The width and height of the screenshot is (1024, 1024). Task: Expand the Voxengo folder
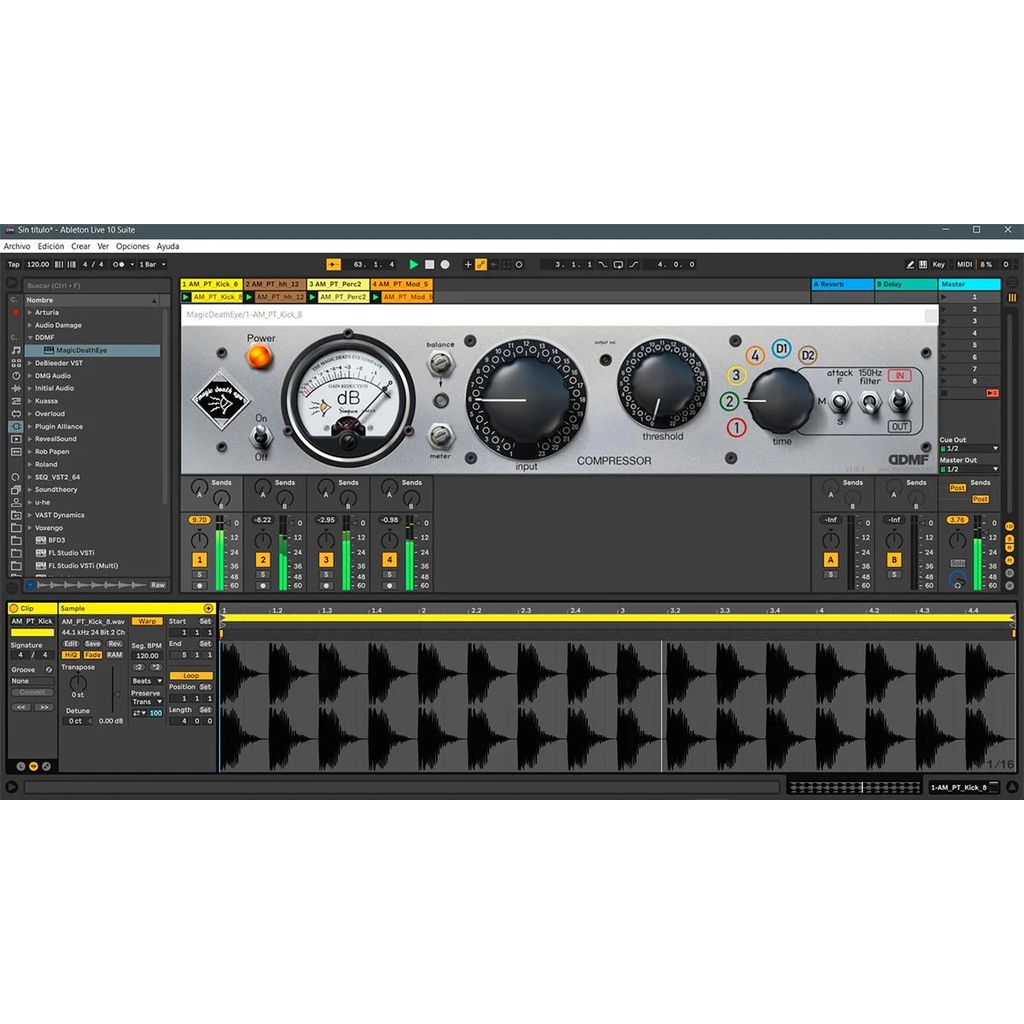click(30, 528)
